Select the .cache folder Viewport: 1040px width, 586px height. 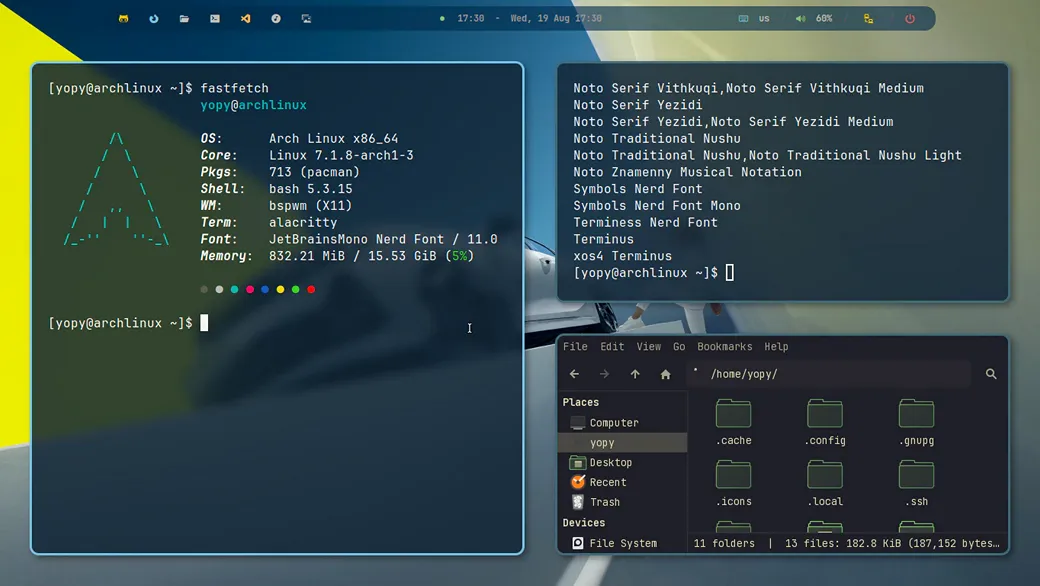coord(734,422)
